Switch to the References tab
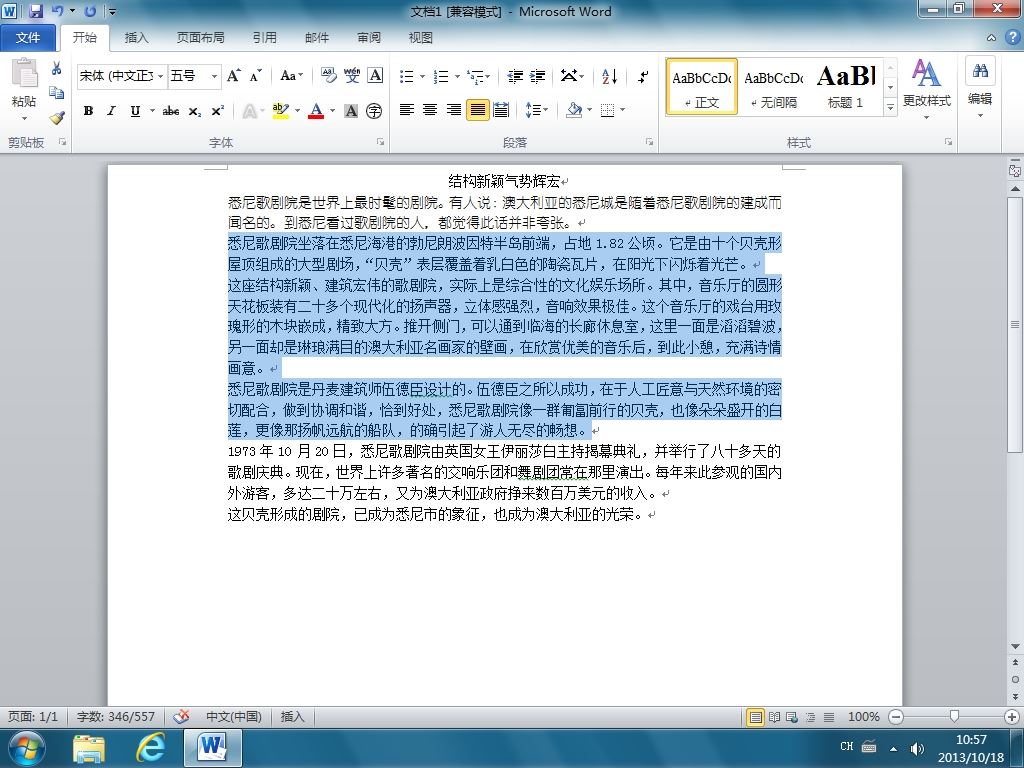The height and width of the screenshot is (768, 1024). [x=264, y=38]
